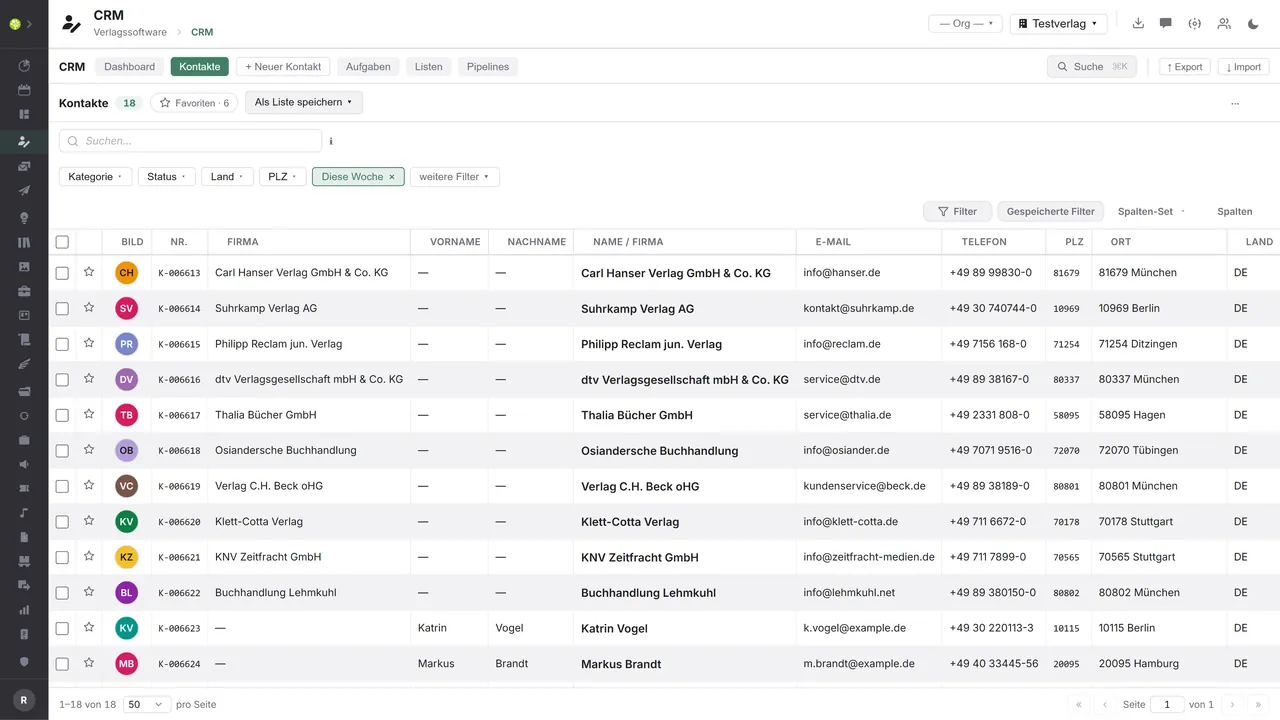
Task: Check the Suhrkamp Verlag AG row checkbox
Action: pos(62,309)
